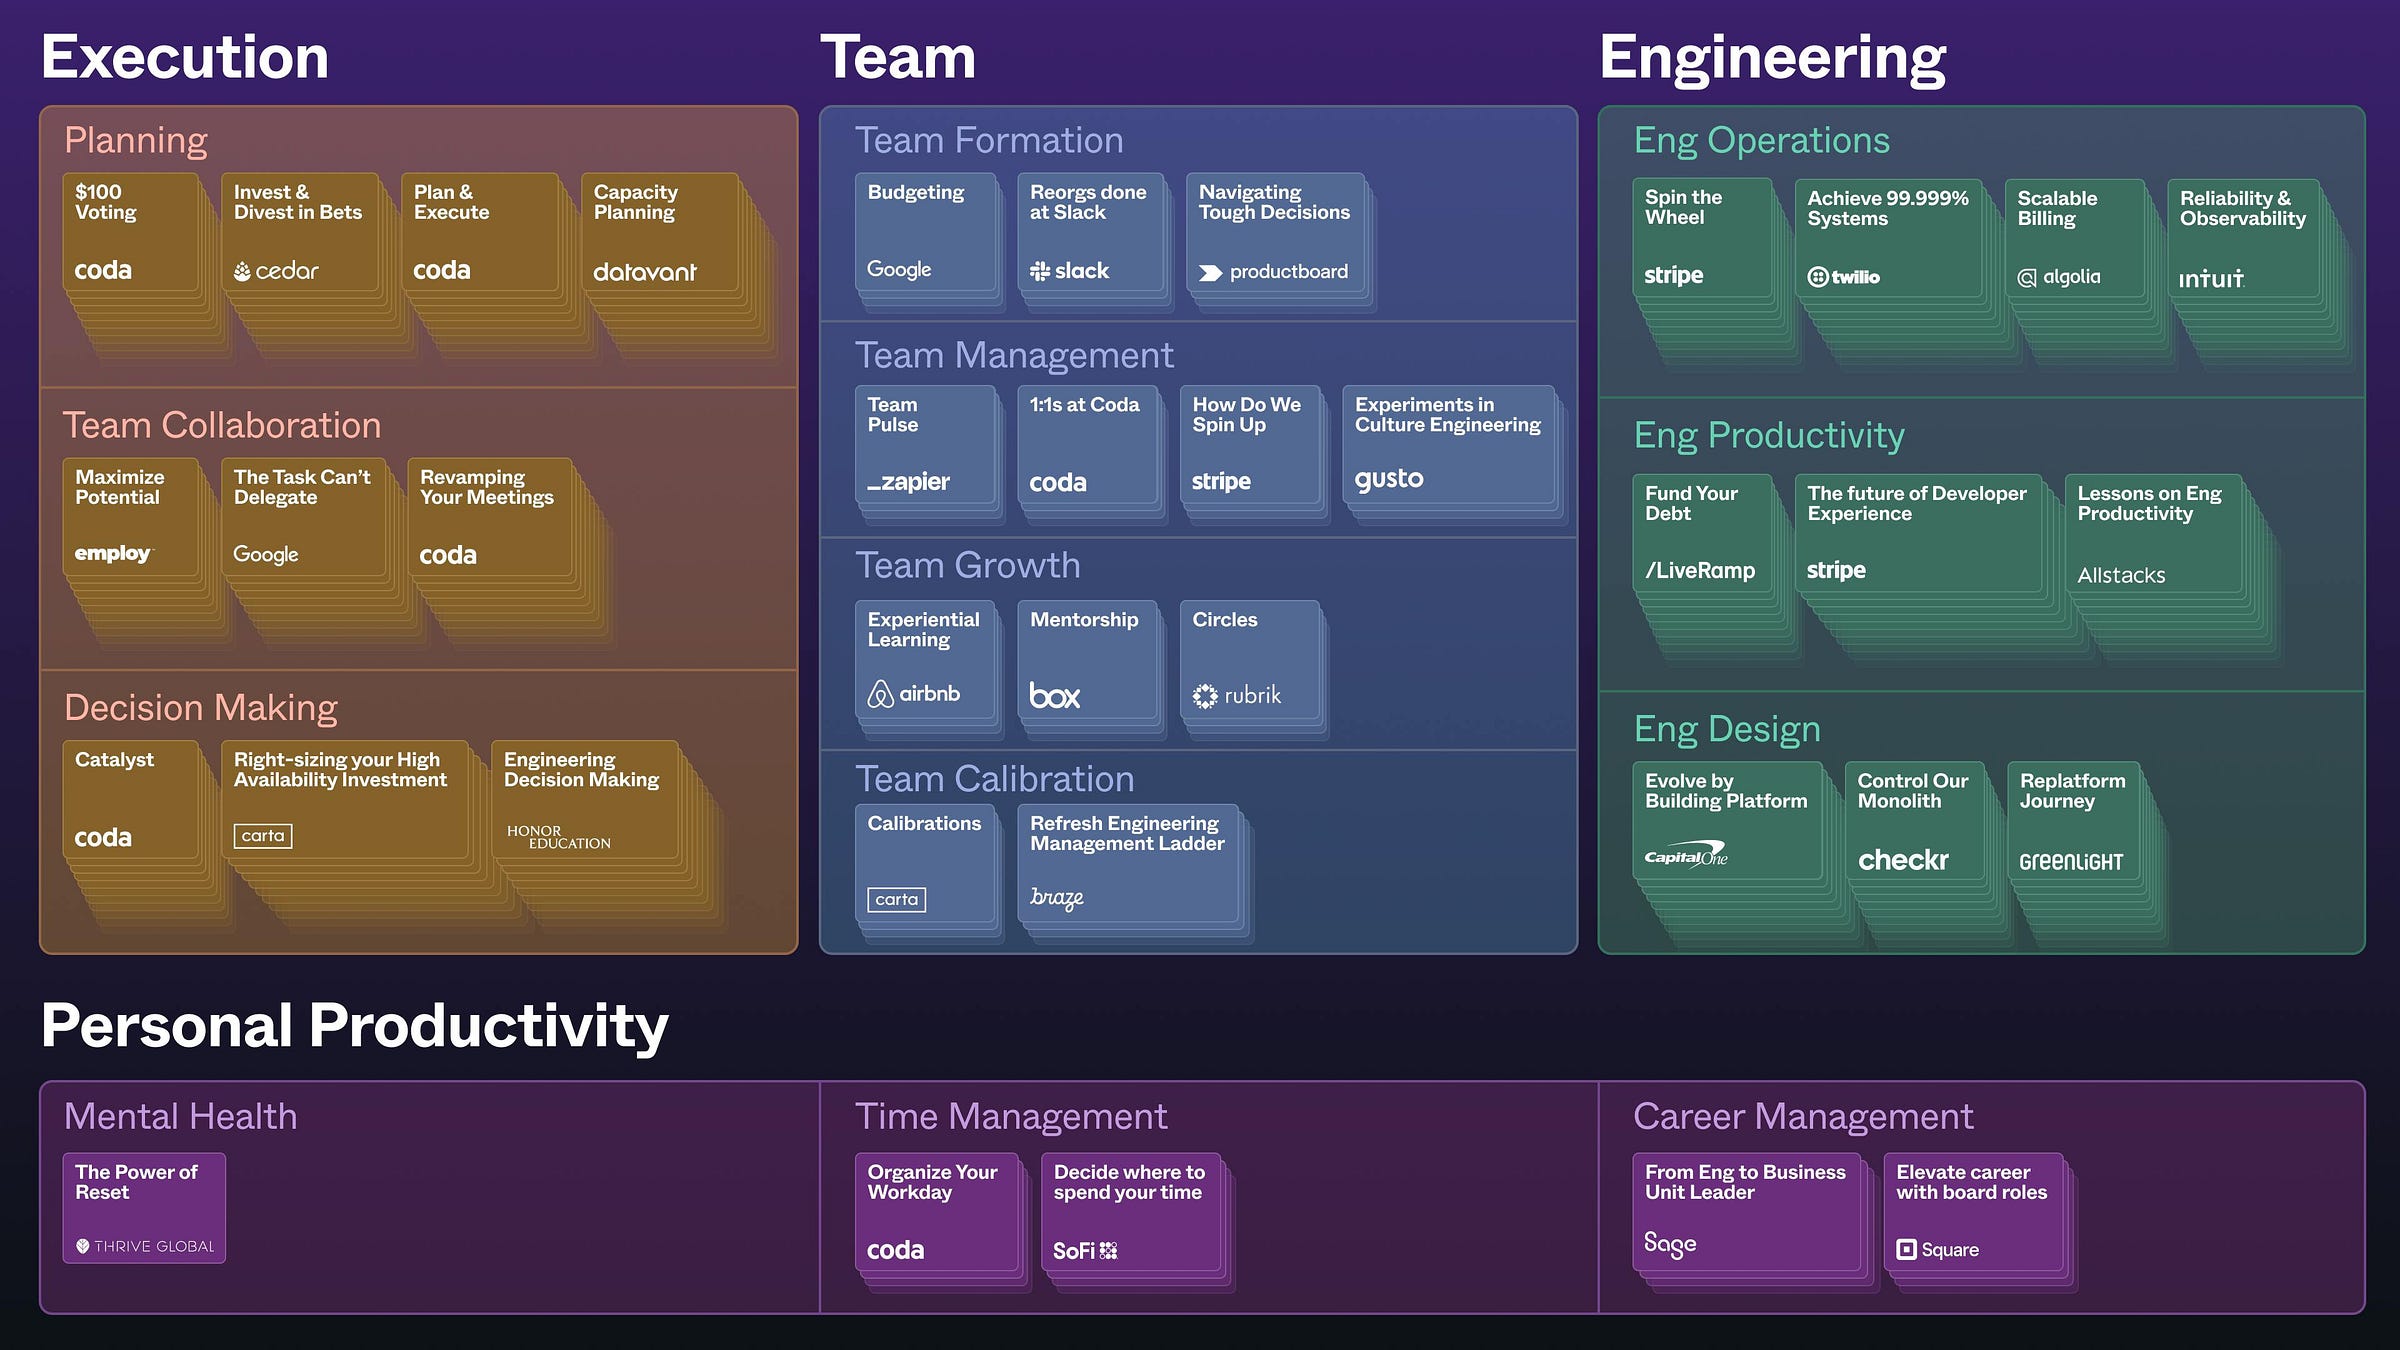
Task: Click the Eng Design heading
Action: pos(1727,729)
